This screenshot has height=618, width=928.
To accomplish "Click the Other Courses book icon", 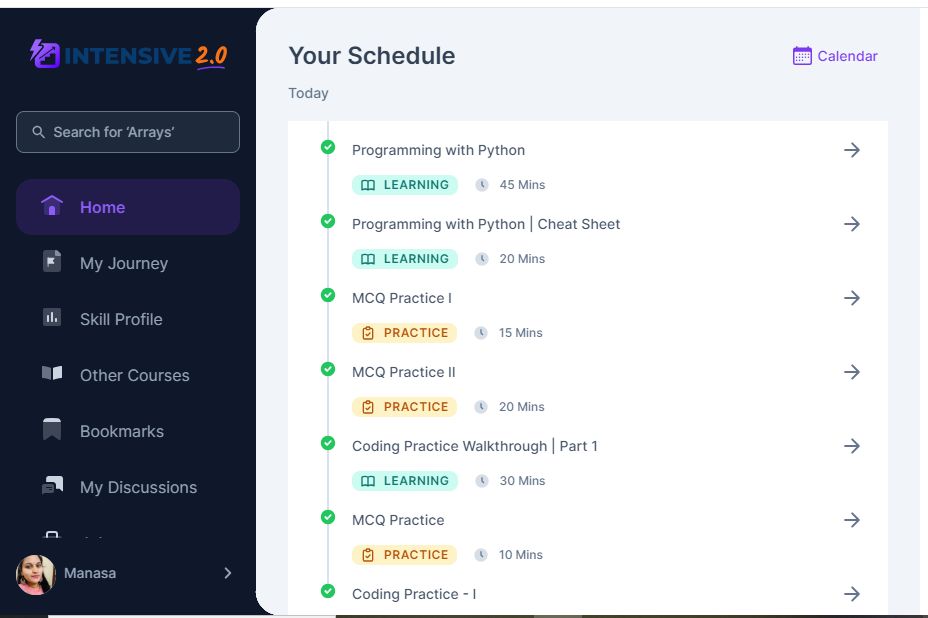I will click(52, 374).
